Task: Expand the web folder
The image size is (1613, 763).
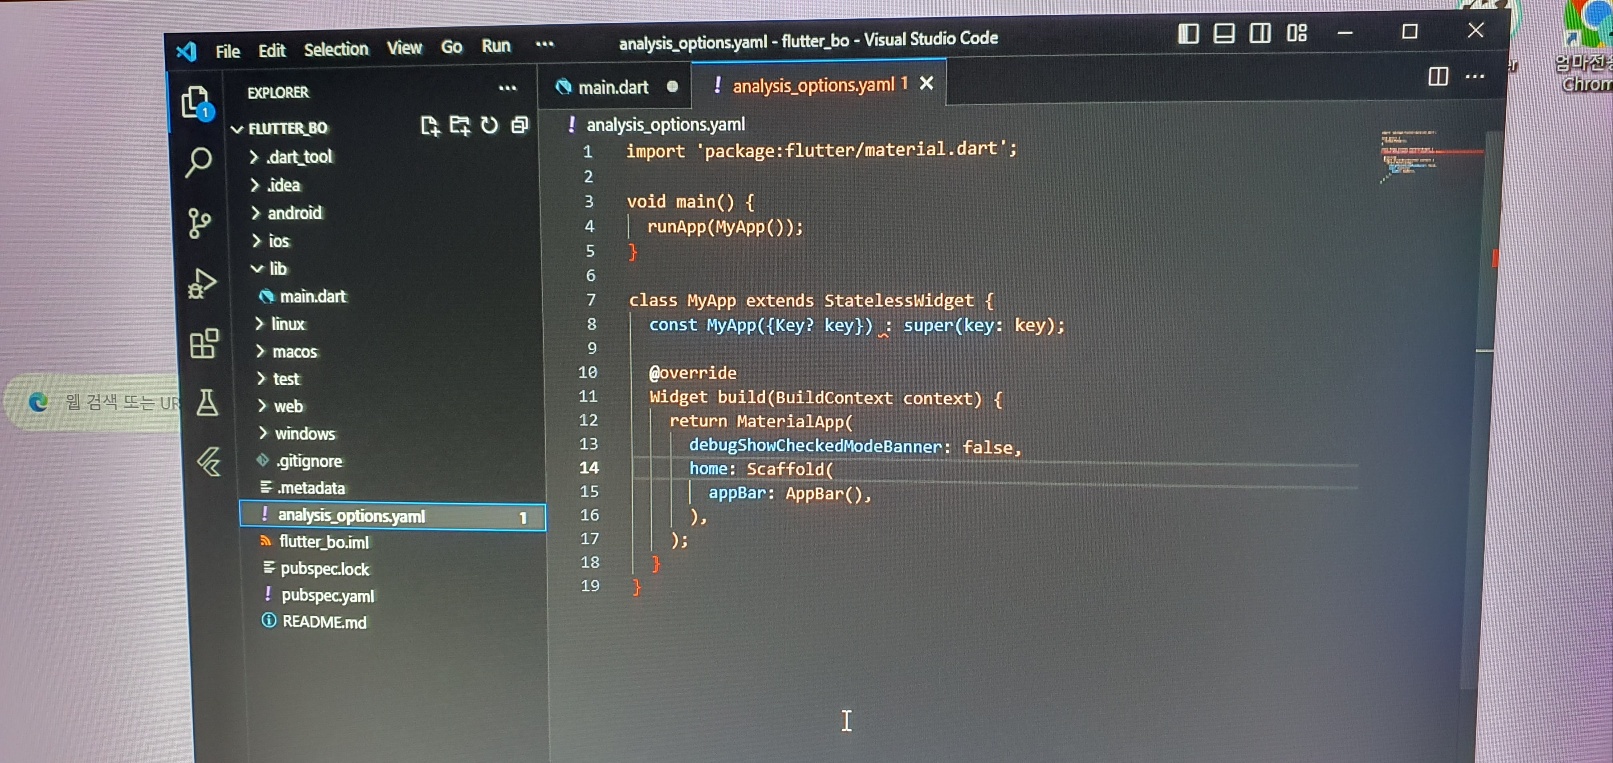Action: click(x=288, y=406)
